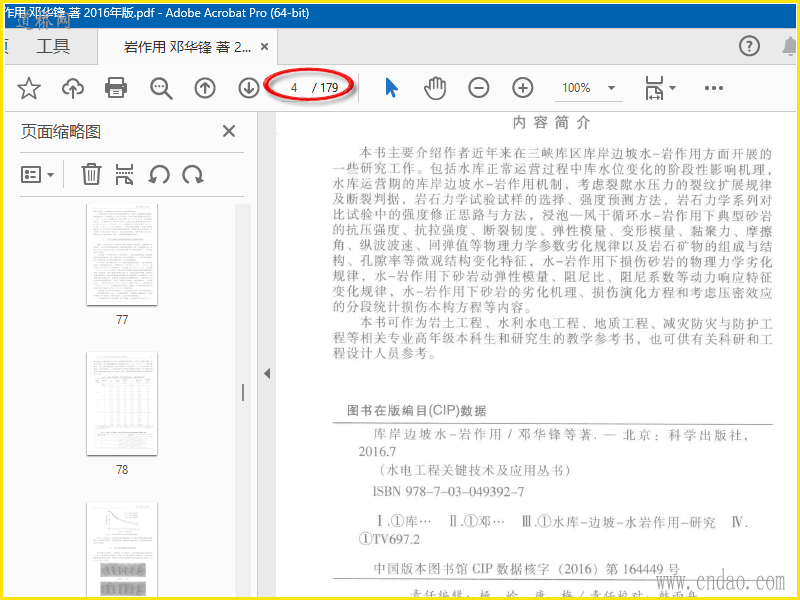Image resolution: width=800 pixels, height=600 pixels.
Task: Rotate pages clockwise
Action: pyautogui.click(x=193, y=174)
